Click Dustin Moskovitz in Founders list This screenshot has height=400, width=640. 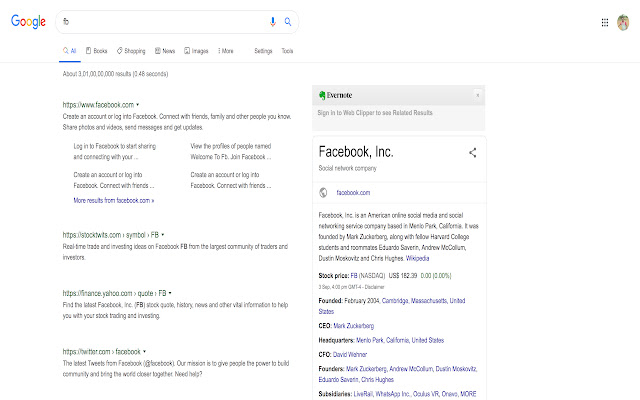click(x=456, y=369)
